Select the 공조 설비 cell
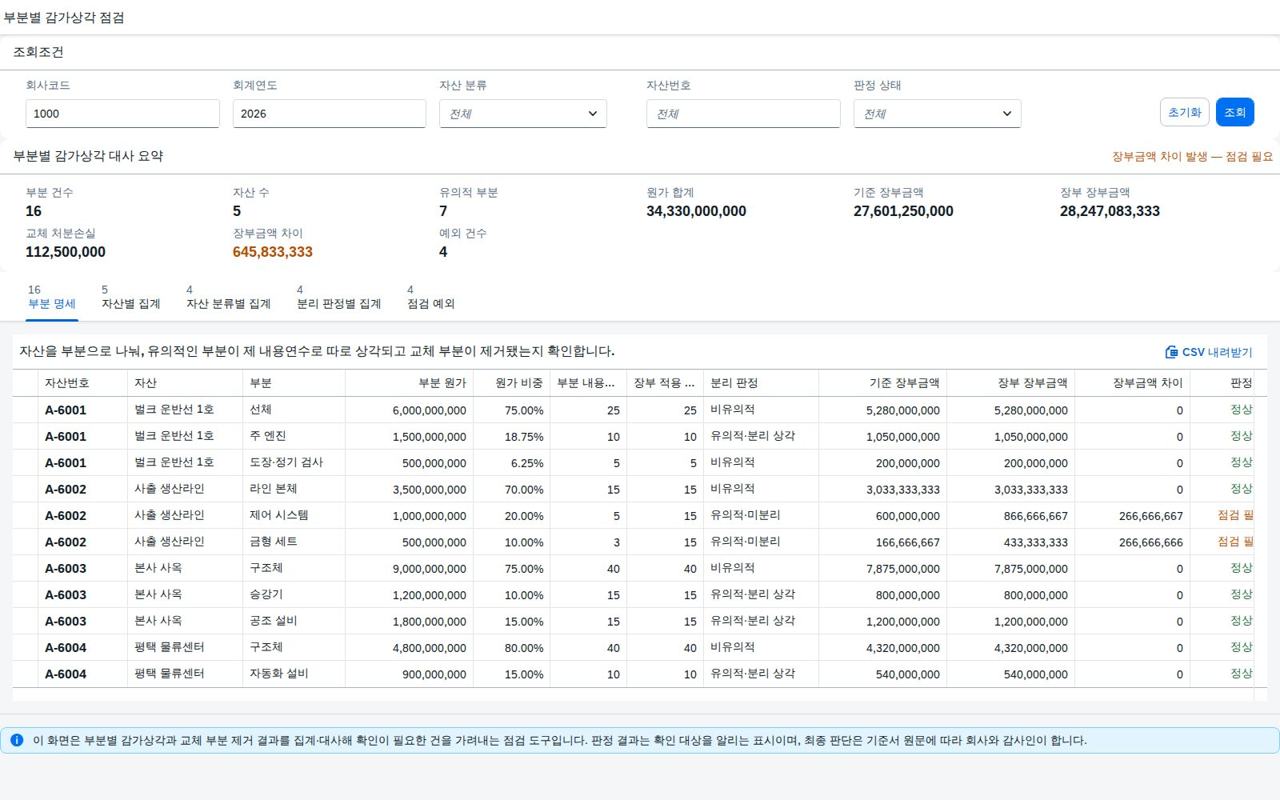1280x800 pixels. pos(294,621)
